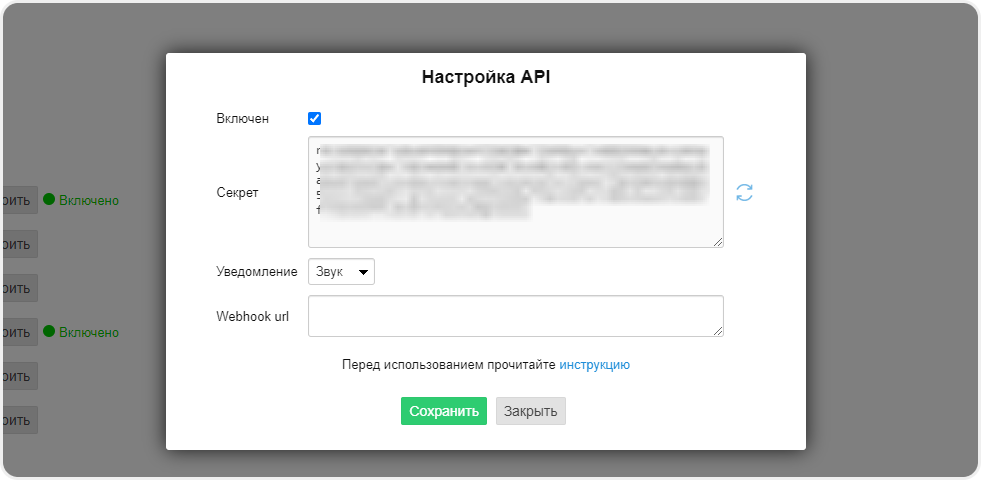981x480 pixels.
Task: Click the Включен label text
Action: (x=242, y=118)
